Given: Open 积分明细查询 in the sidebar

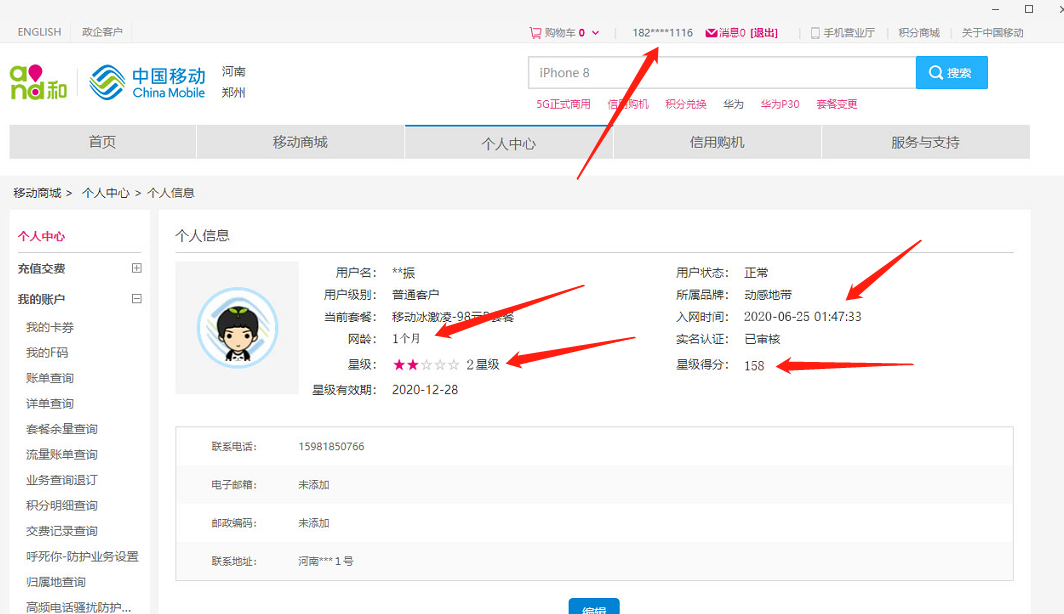Looking at the screenshot, I should tap(62, 505).
